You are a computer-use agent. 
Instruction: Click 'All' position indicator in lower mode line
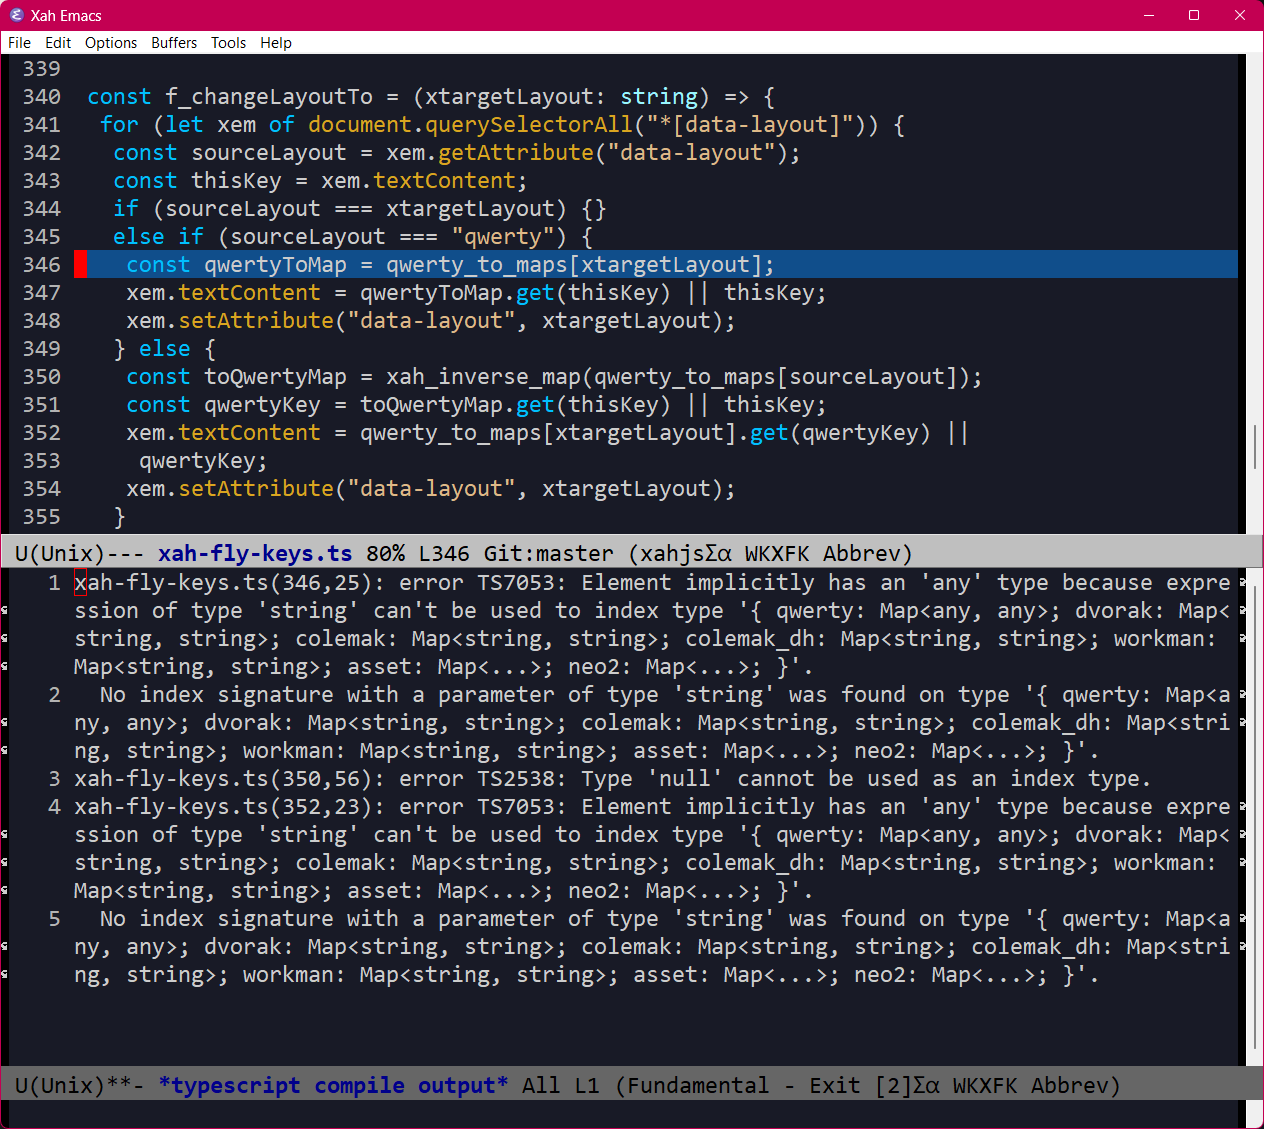point(541,1085)
